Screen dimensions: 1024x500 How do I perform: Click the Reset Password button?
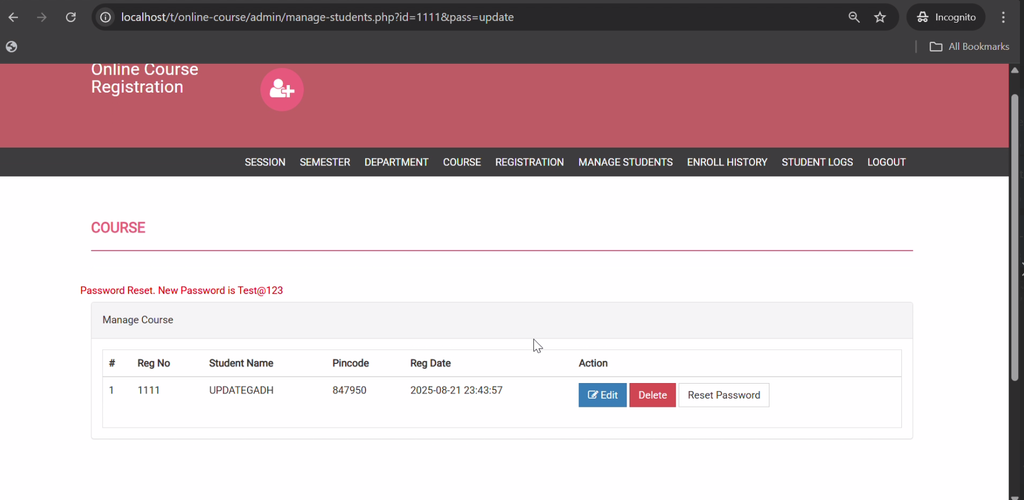pos(724,395)
